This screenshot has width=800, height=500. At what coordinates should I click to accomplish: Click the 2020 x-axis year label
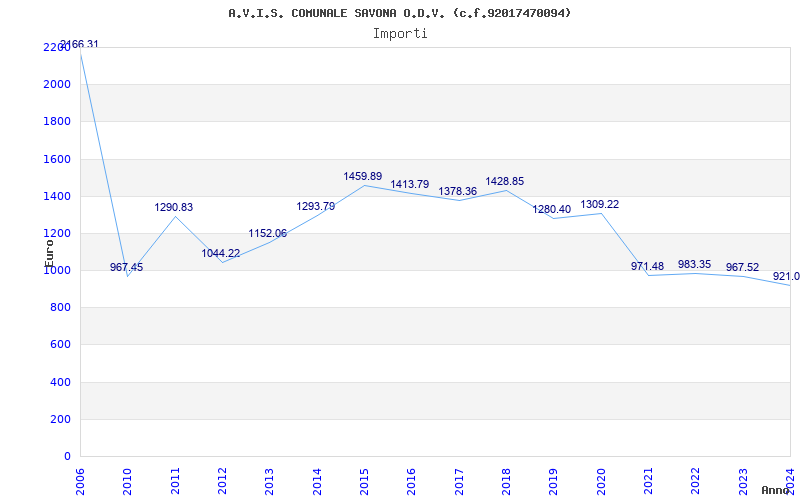click(601, 482)
